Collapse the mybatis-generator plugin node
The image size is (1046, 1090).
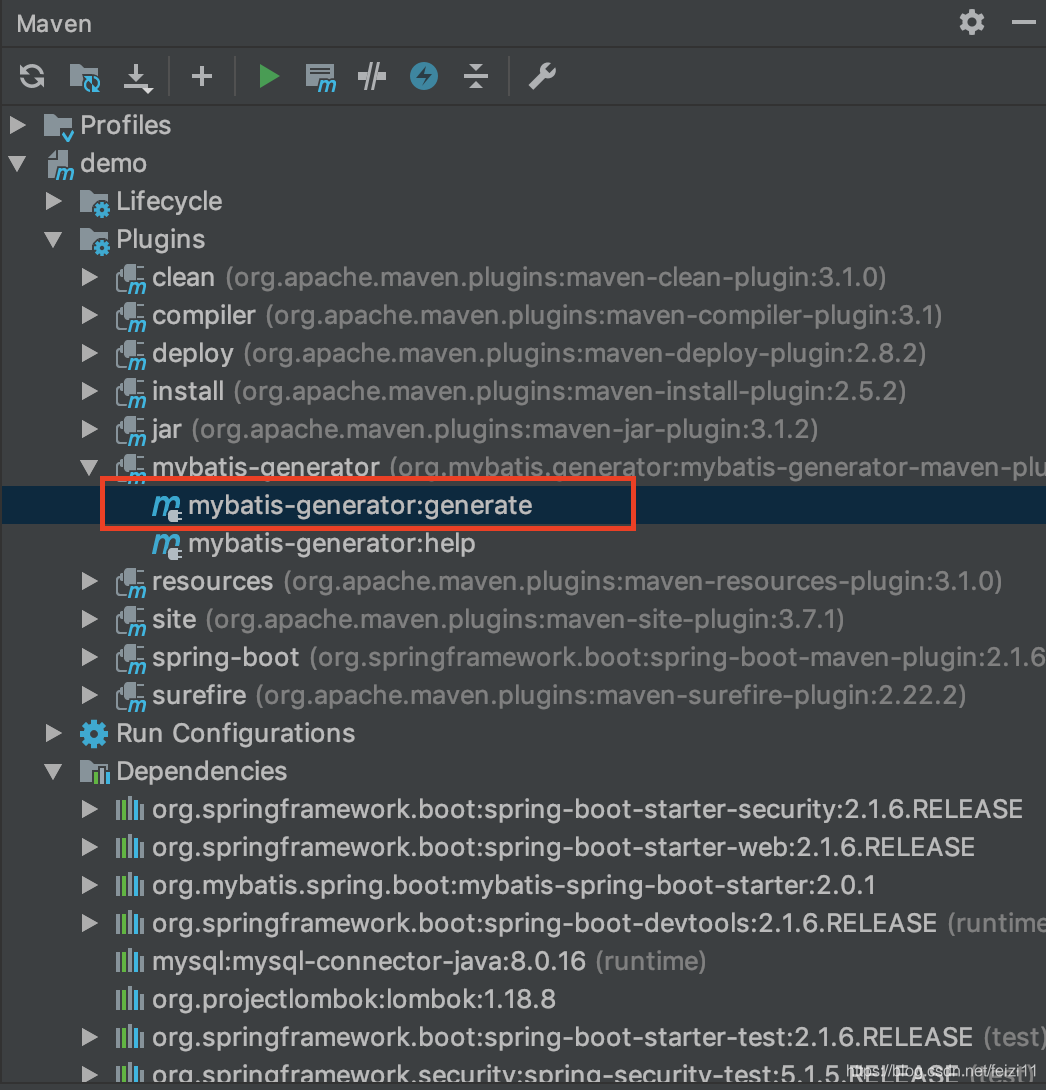[x=90, y=467]
